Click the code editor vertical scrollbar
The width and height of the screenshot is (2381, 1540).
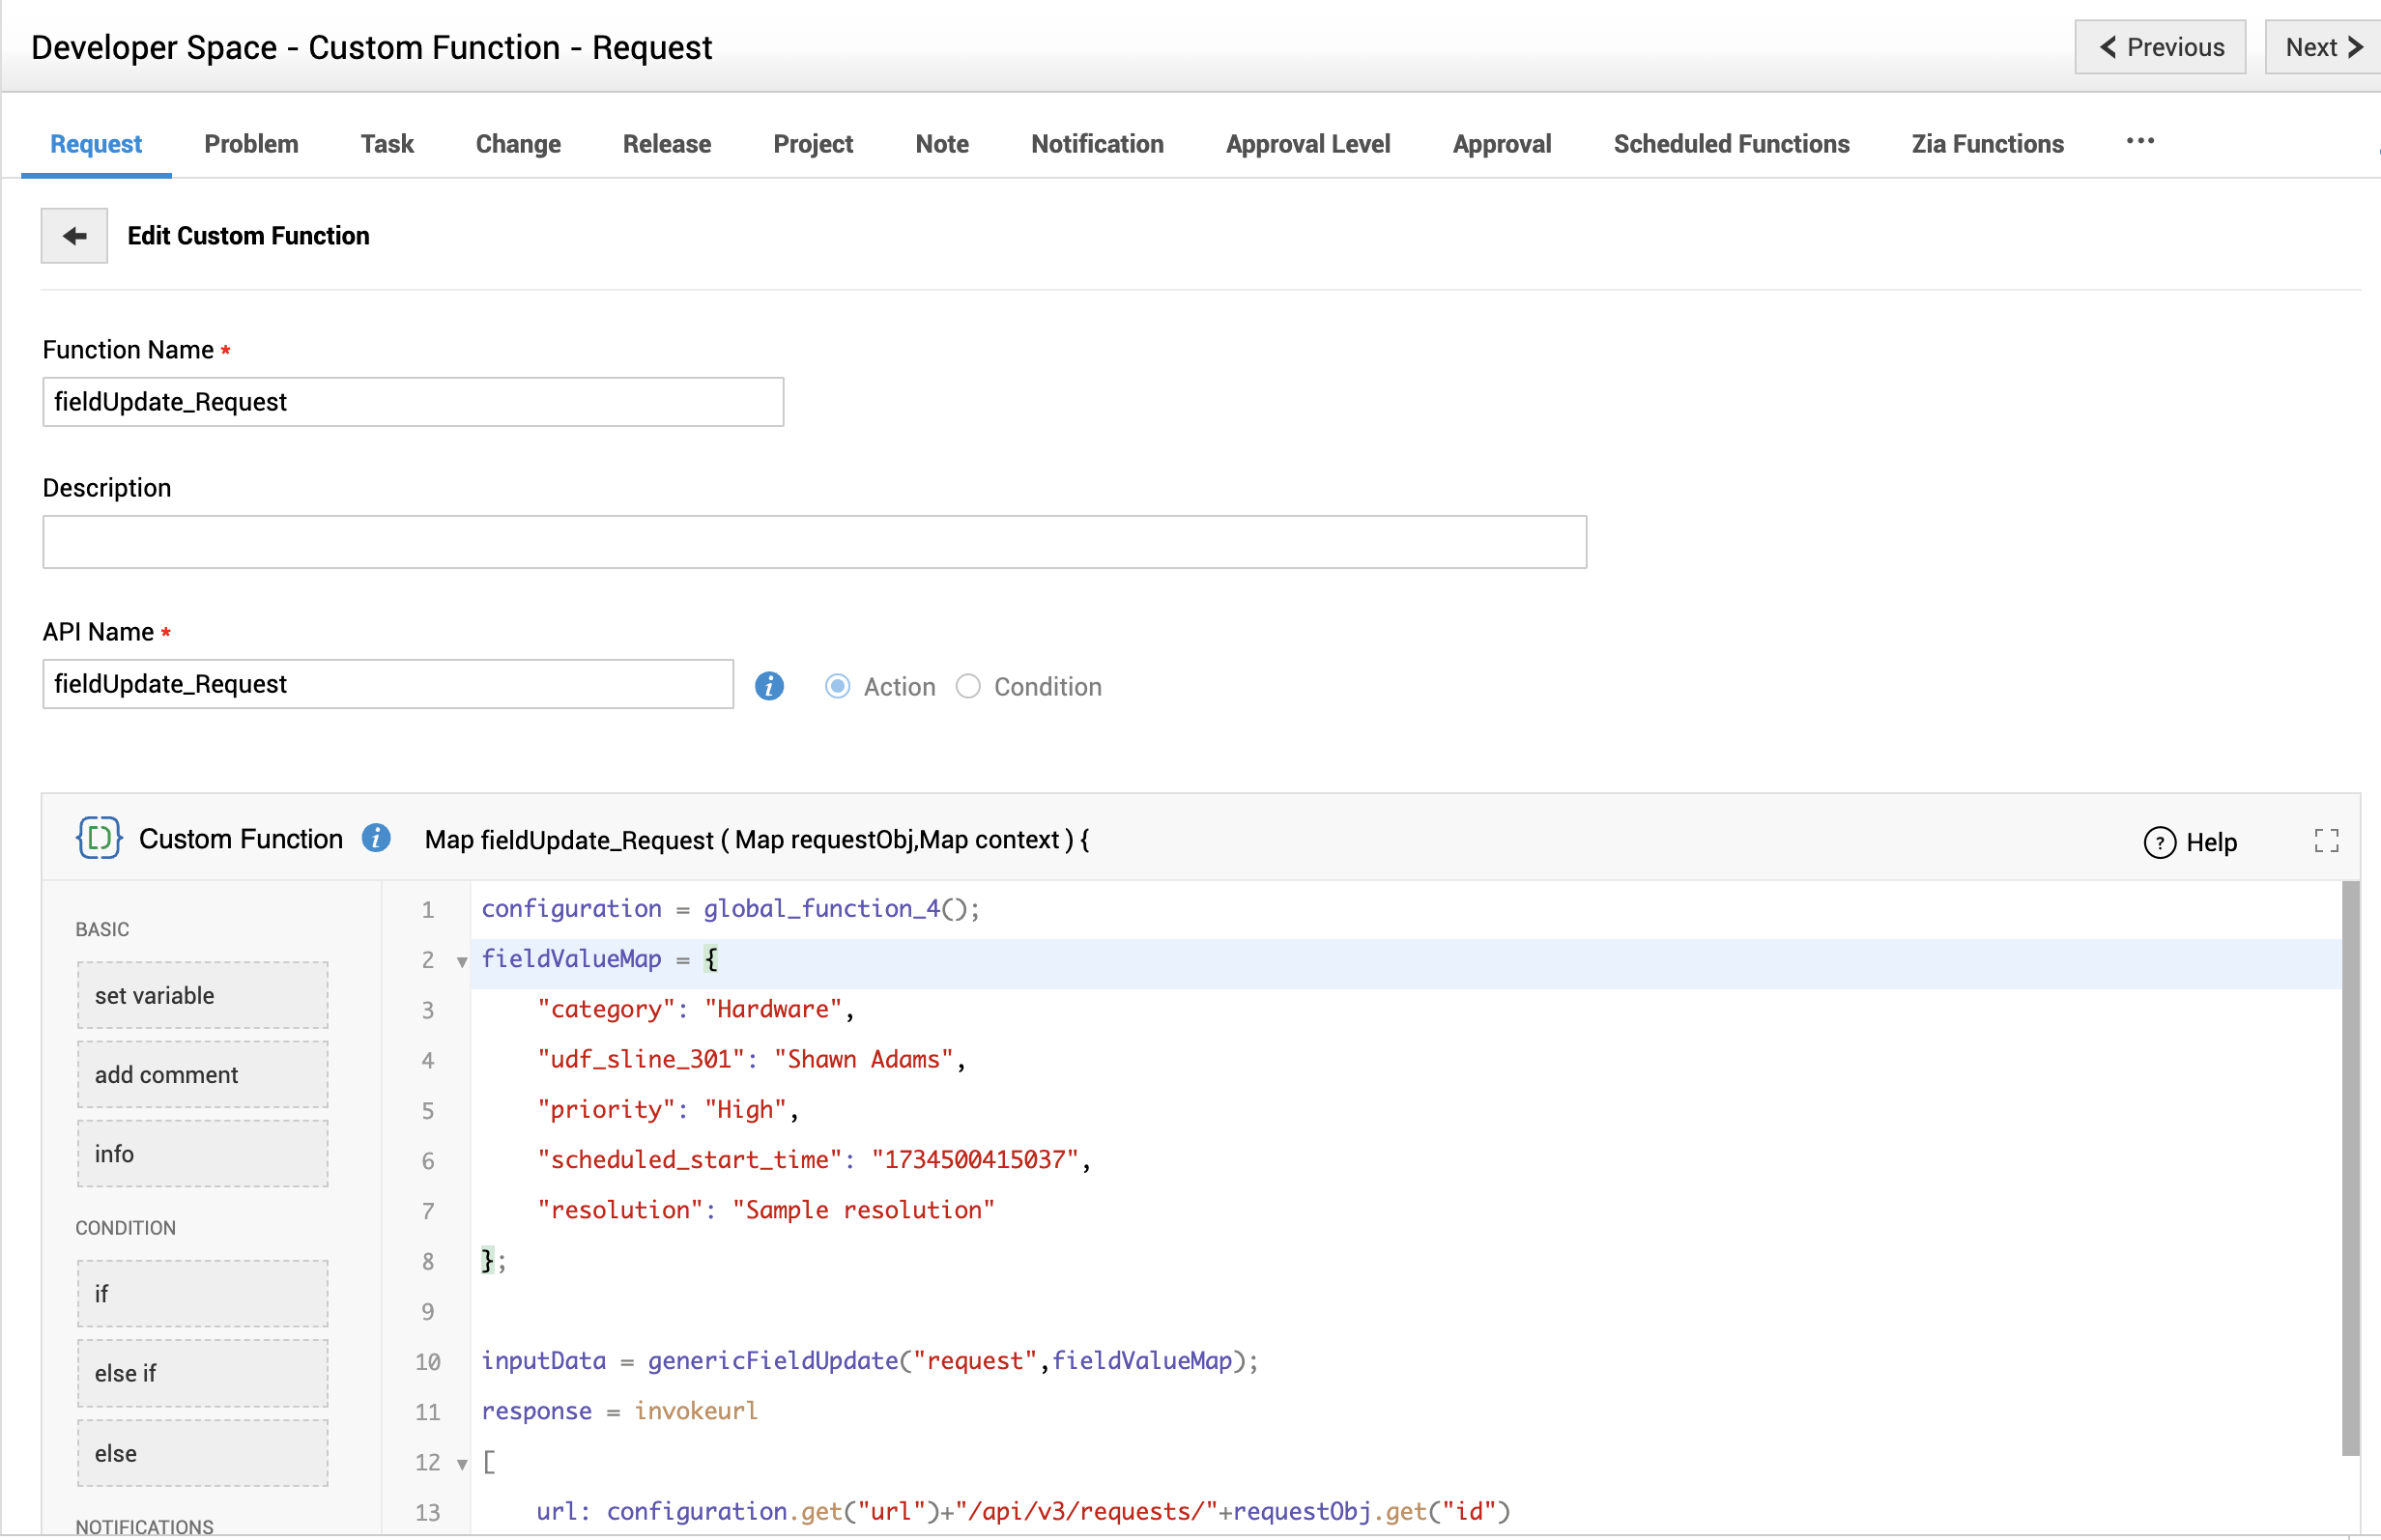[2349, 1166]
